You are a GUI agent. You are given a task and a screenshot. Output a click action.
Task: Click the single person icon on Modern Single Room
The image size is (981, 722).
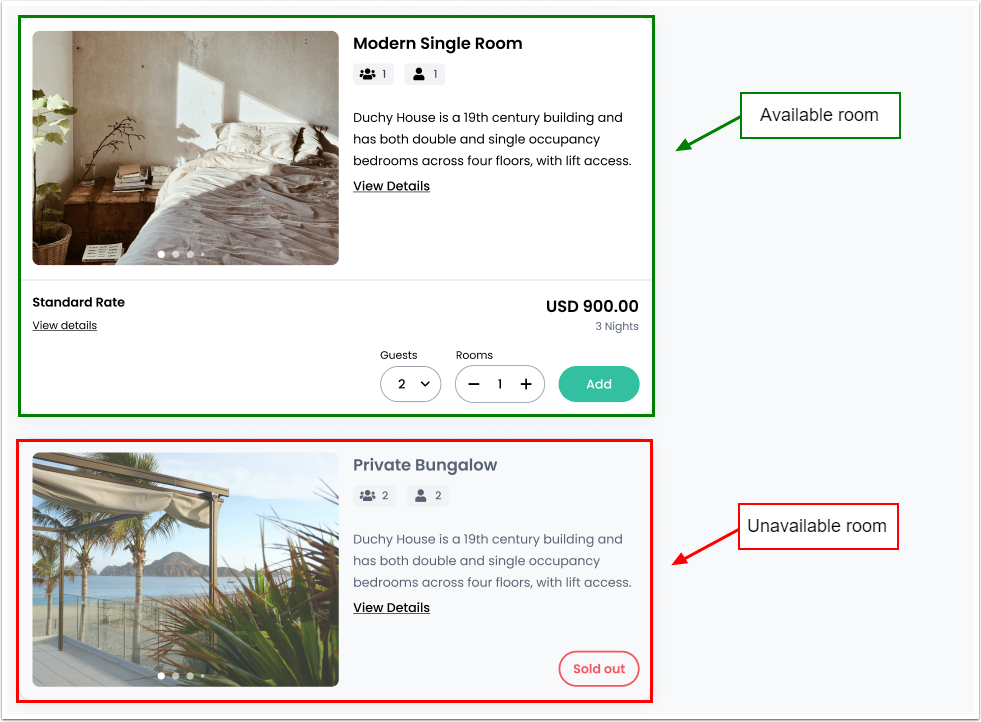coord(419,74)
